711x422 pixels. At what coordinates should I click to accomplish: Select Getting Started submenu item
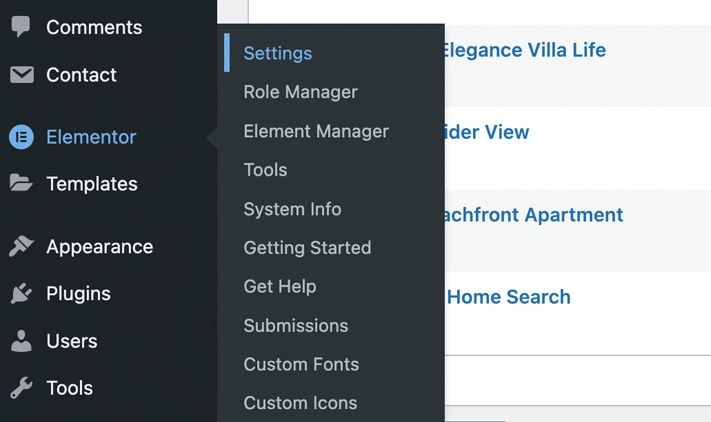click(307, 248)
